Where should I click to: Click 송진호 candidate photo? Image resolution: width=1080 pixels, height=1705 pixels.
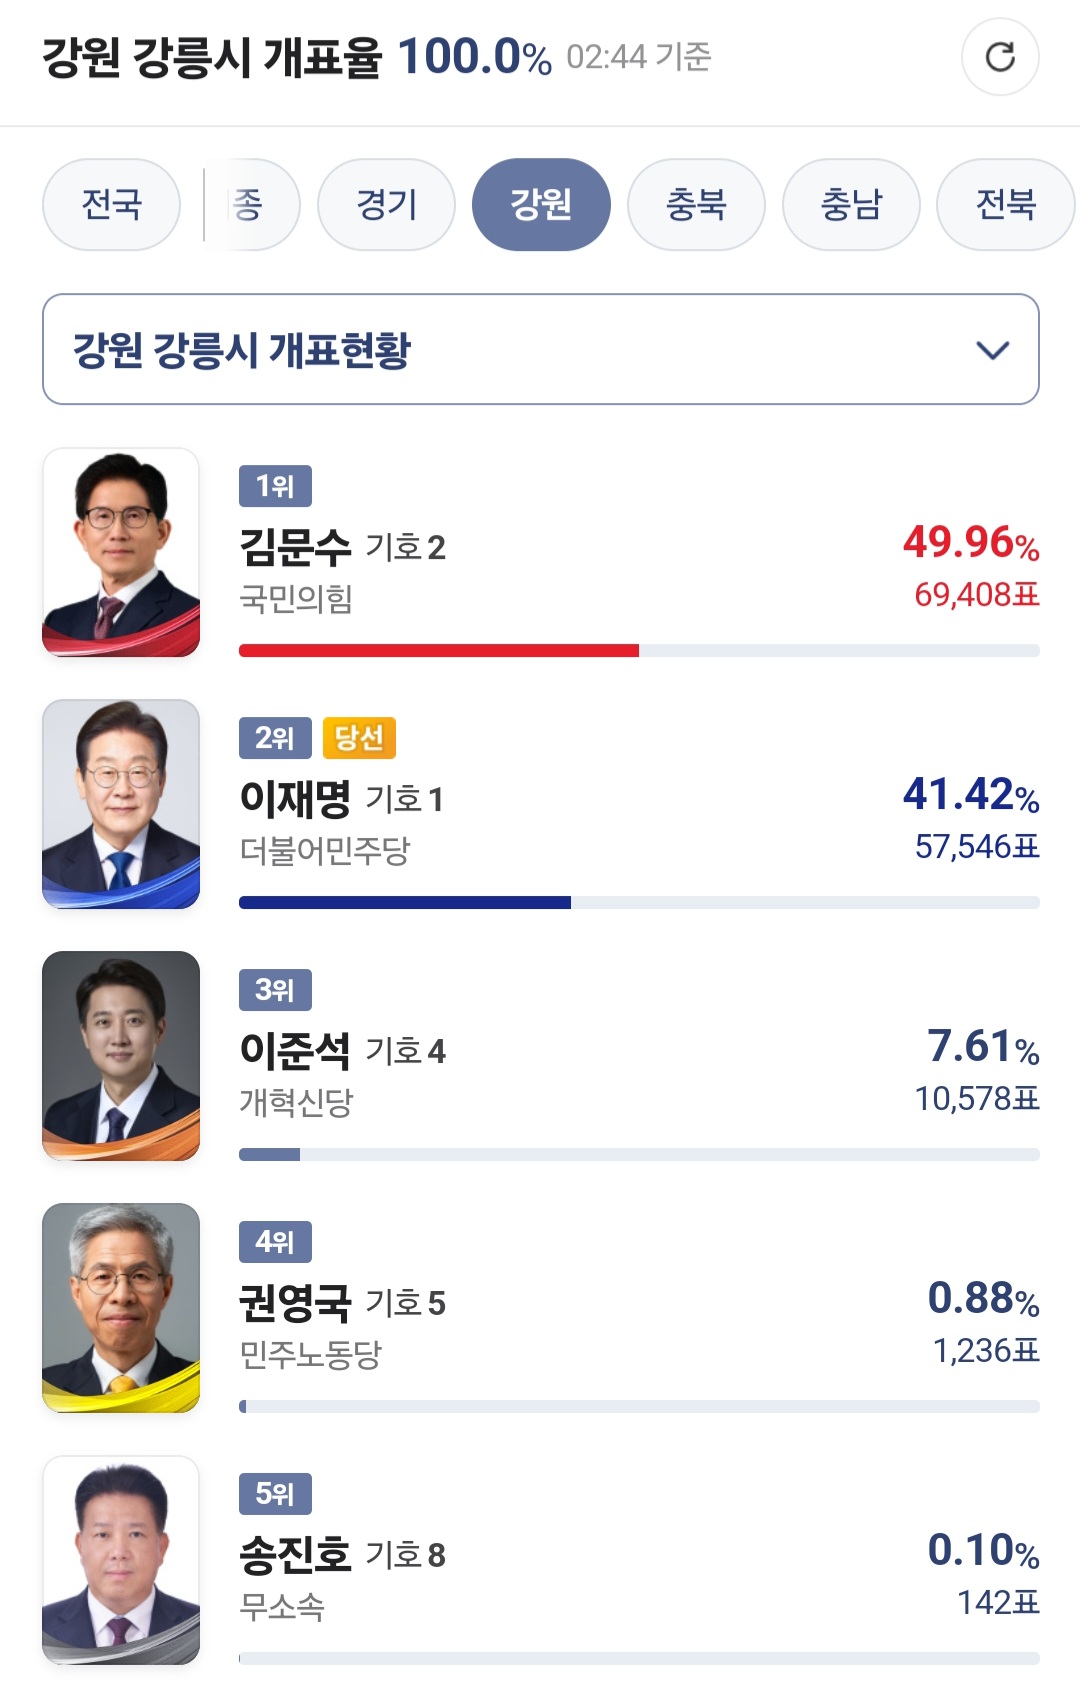[121, 1560]
